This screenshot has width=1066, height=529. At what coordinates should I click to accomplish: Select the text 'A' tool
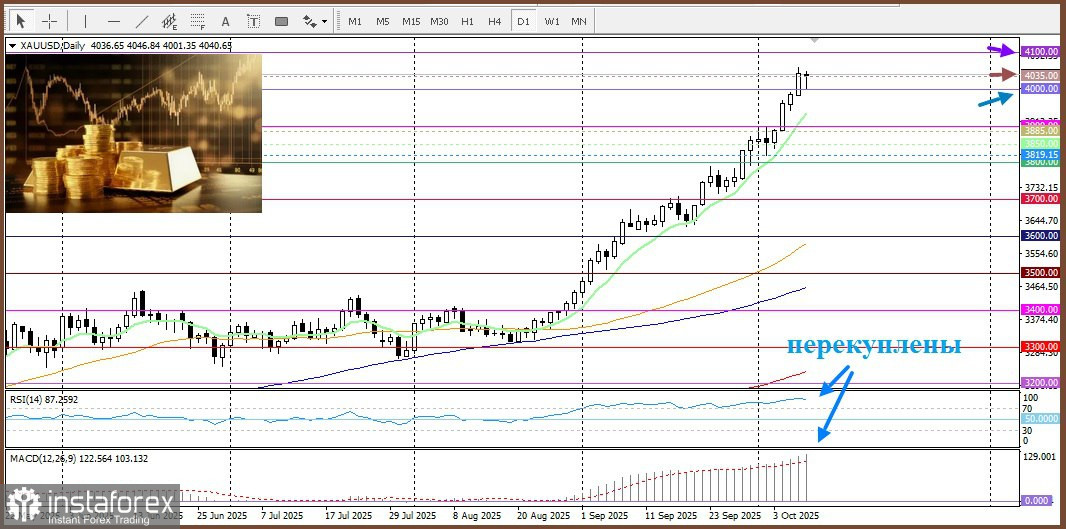[225, 21]
